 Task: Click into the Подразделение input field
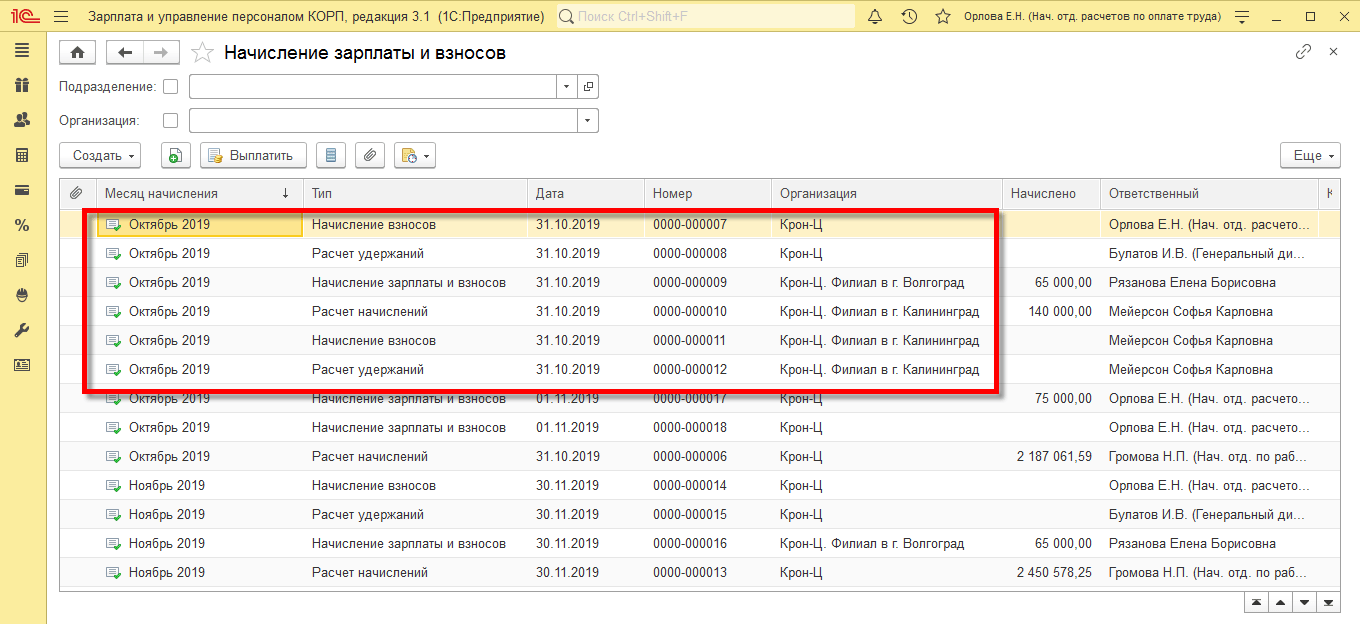[x=373, y=87]
